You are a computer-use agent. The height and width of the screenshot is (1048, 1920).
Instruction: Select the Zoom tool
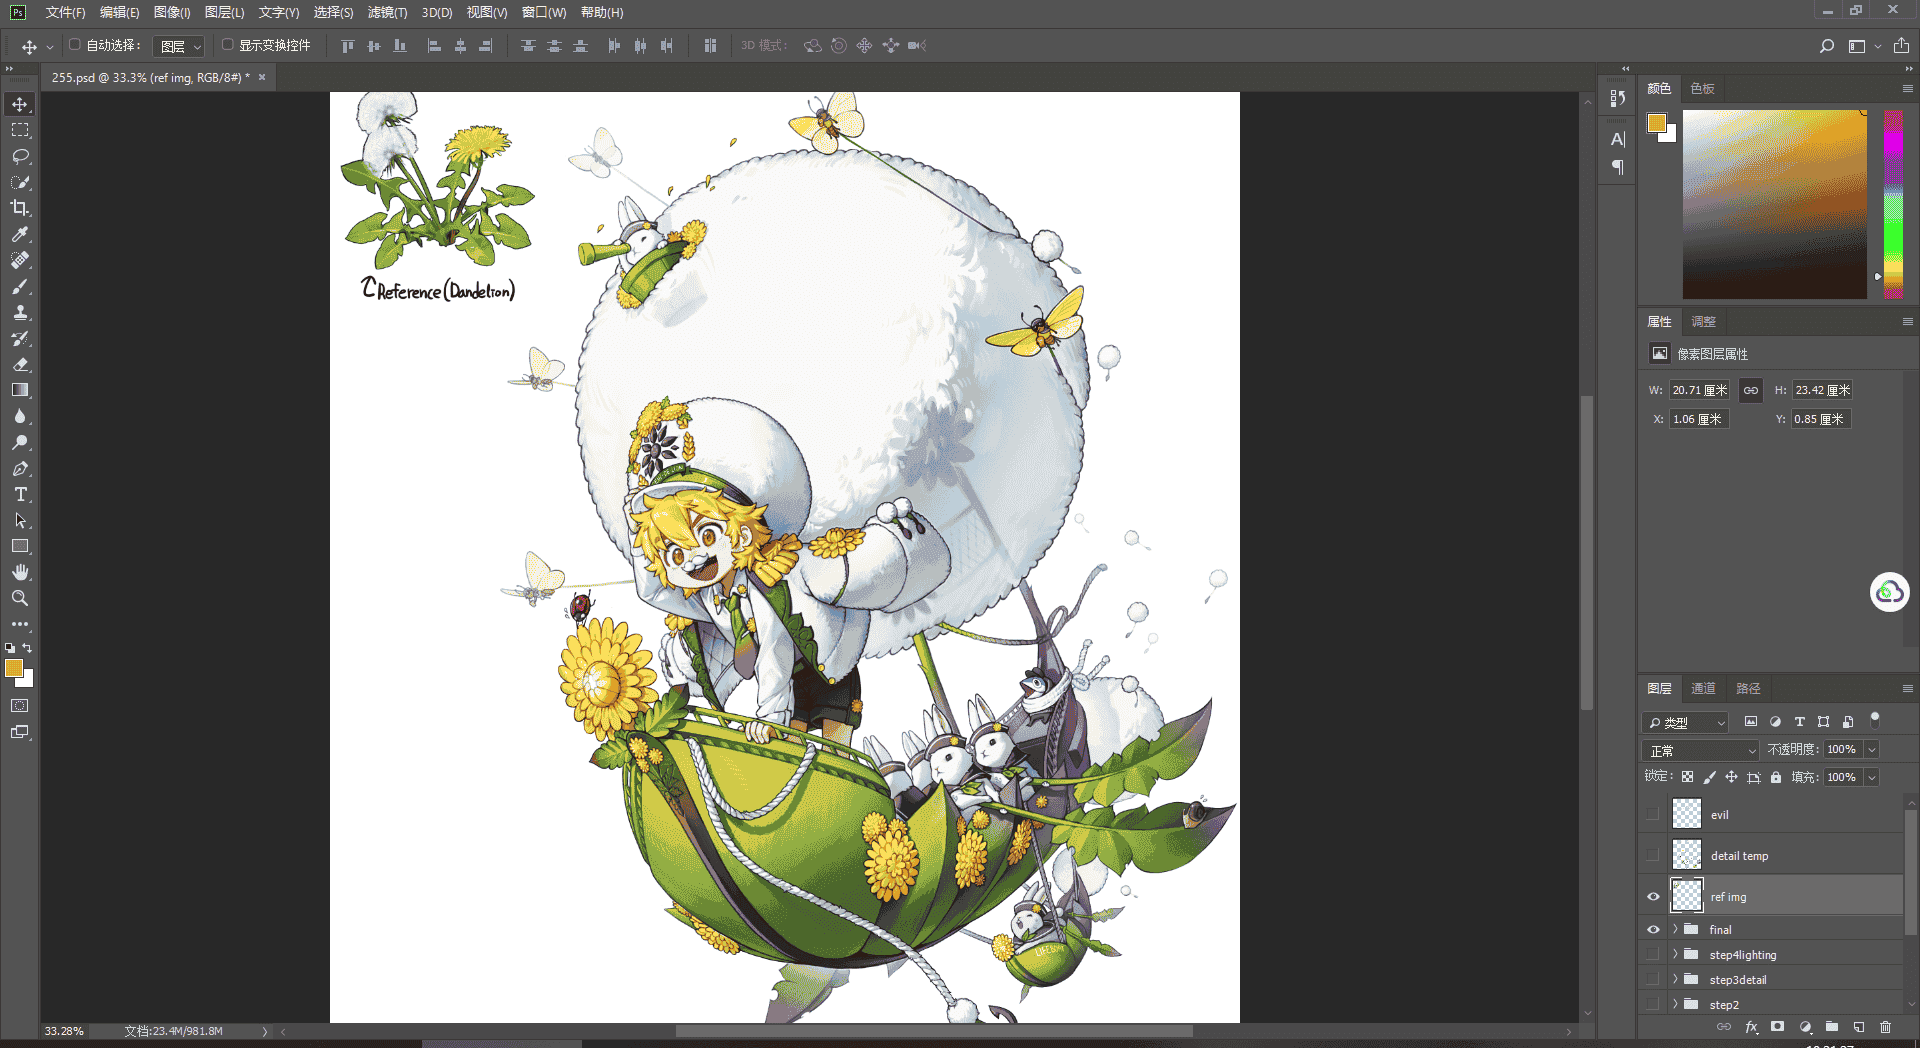20,598
